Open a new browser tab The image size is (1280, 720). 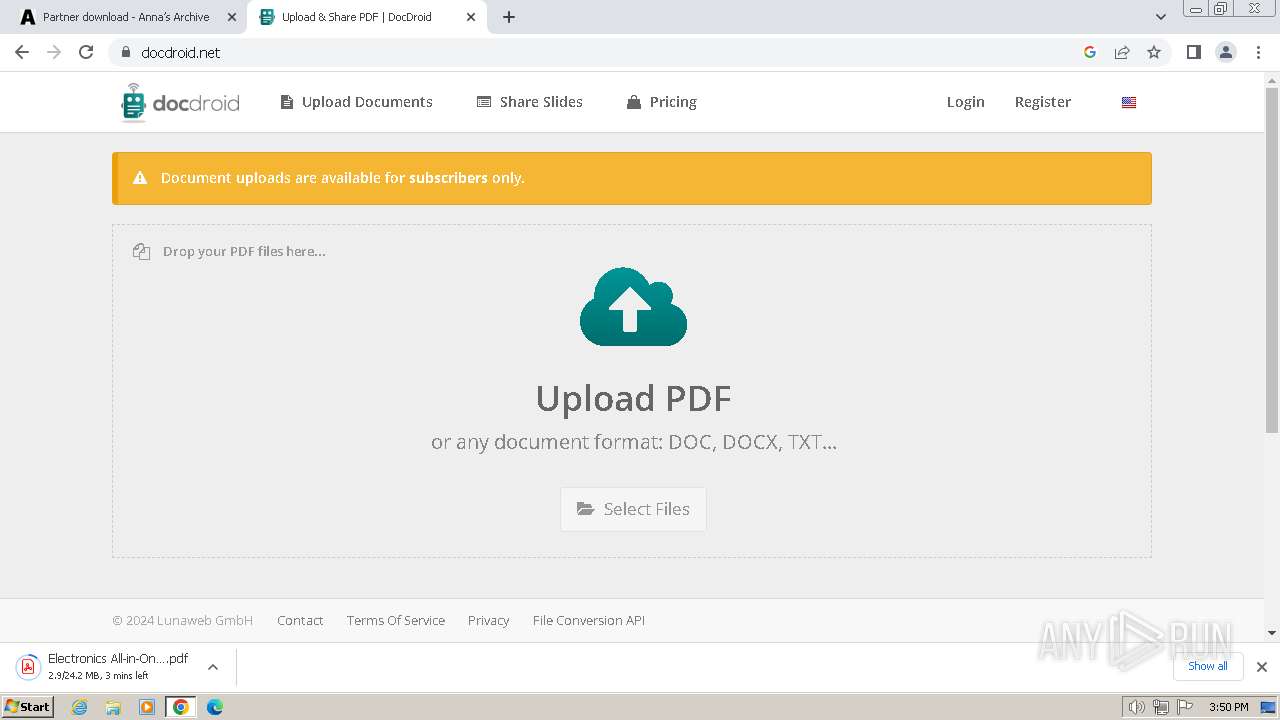(509, 17)
